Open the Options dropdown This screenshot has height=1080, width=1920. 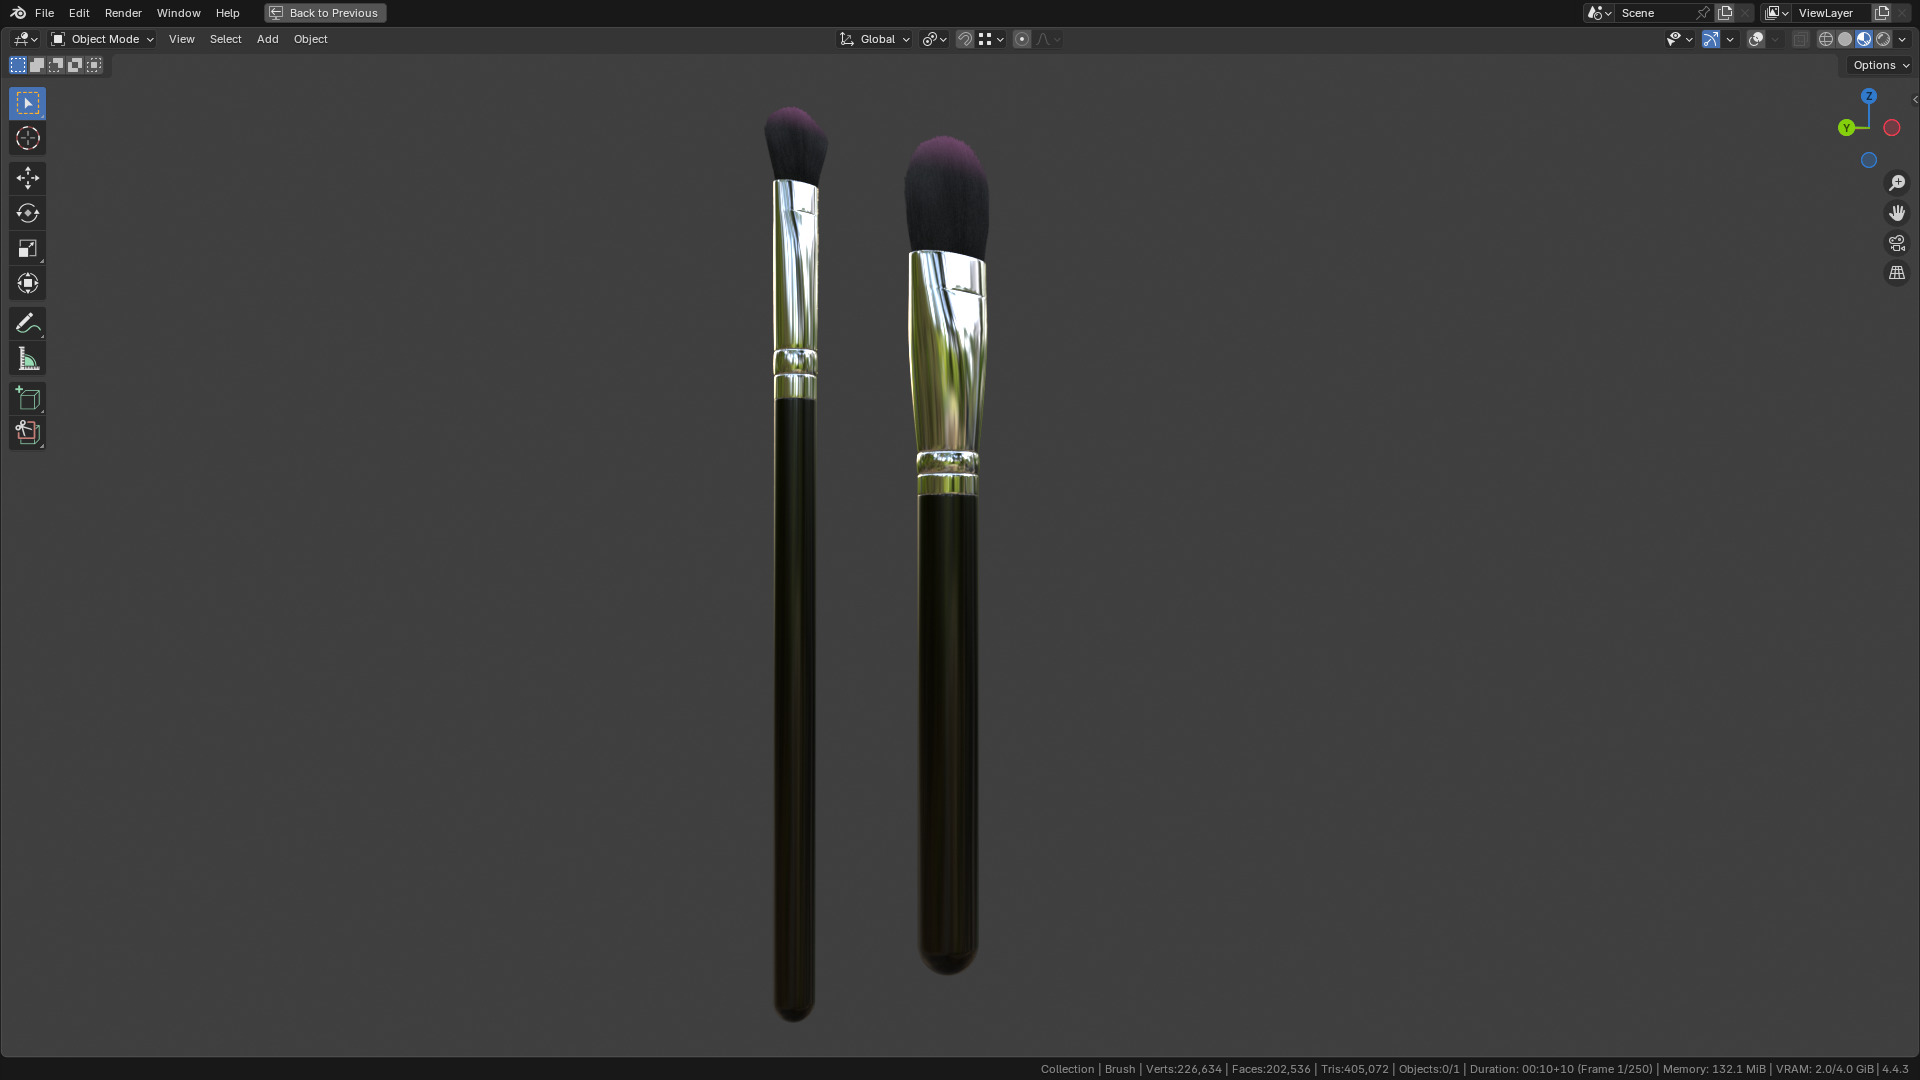coord(1880,65)
